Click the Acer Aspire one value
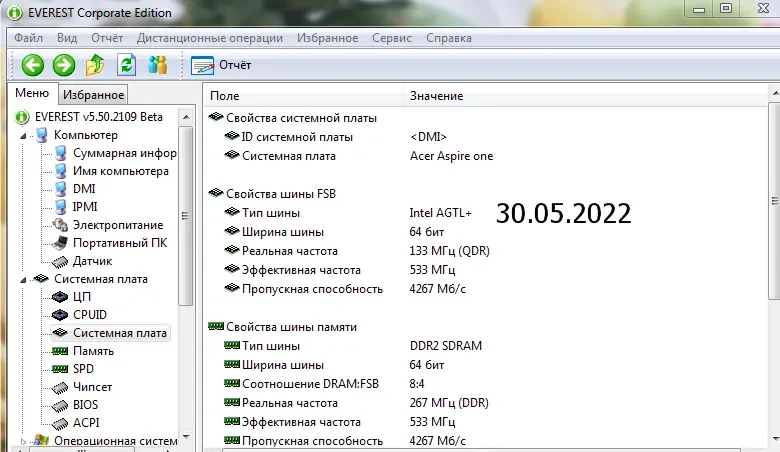Image resolution: width=780 pixels, height=452 pixels. coord(452,156)
